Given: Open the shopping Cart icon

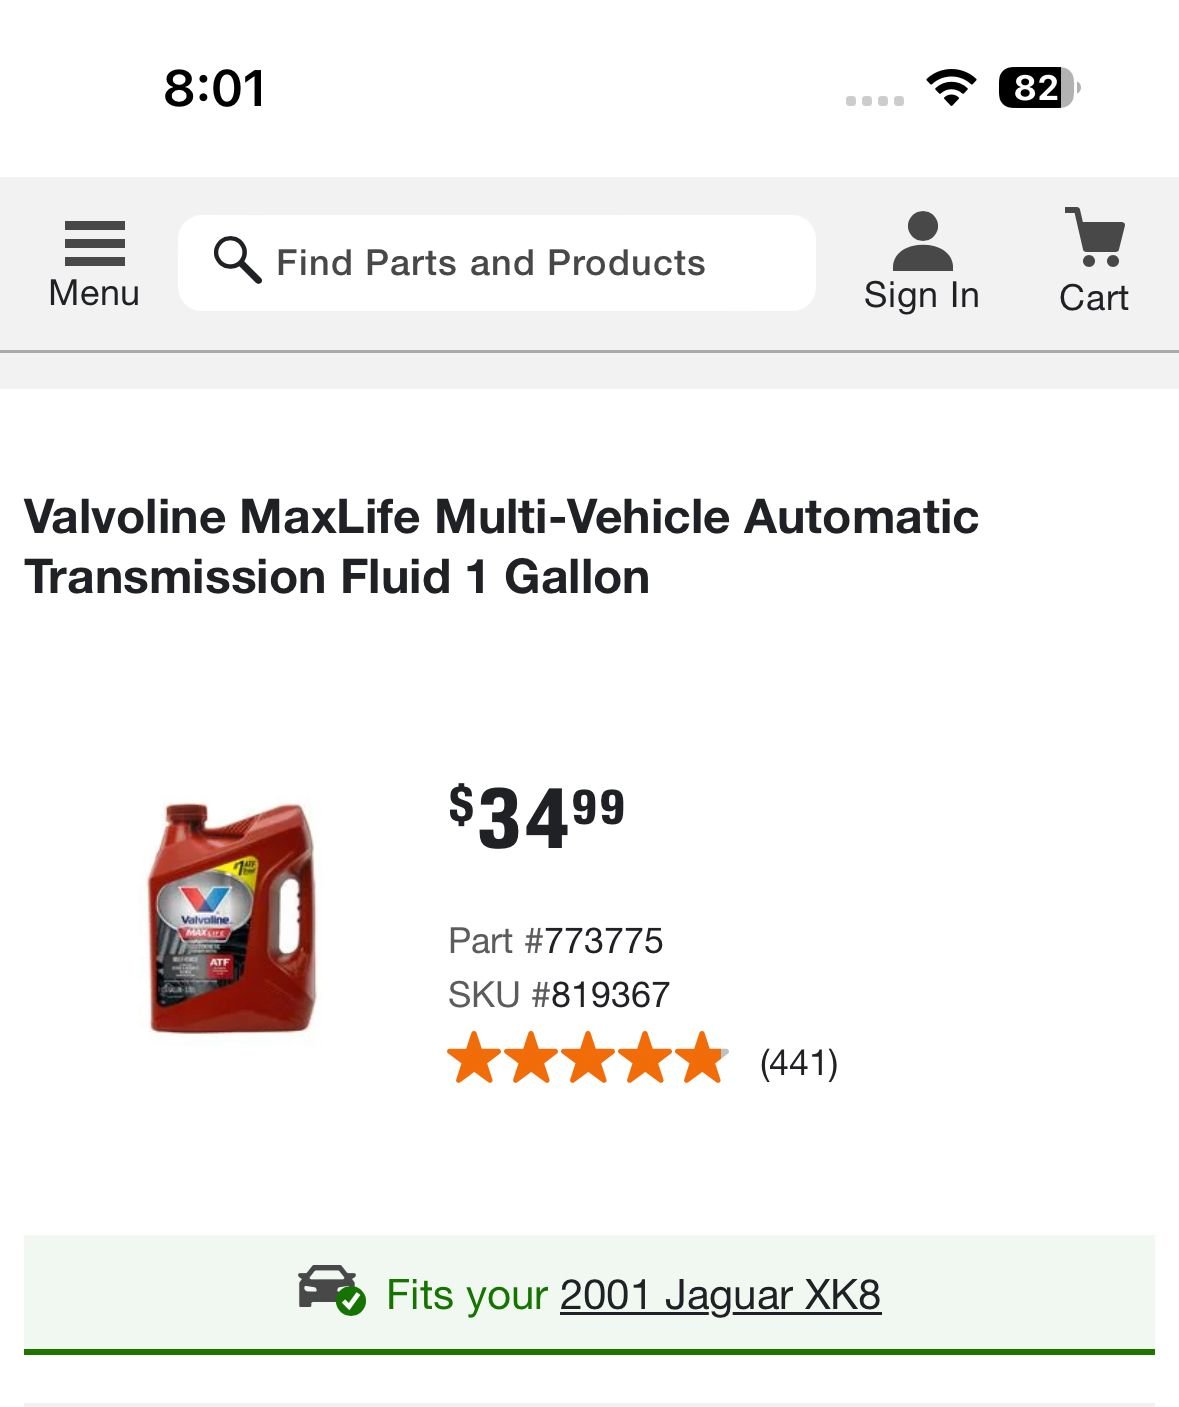Looking at the screenshot, I should (x=1096, y=237).
